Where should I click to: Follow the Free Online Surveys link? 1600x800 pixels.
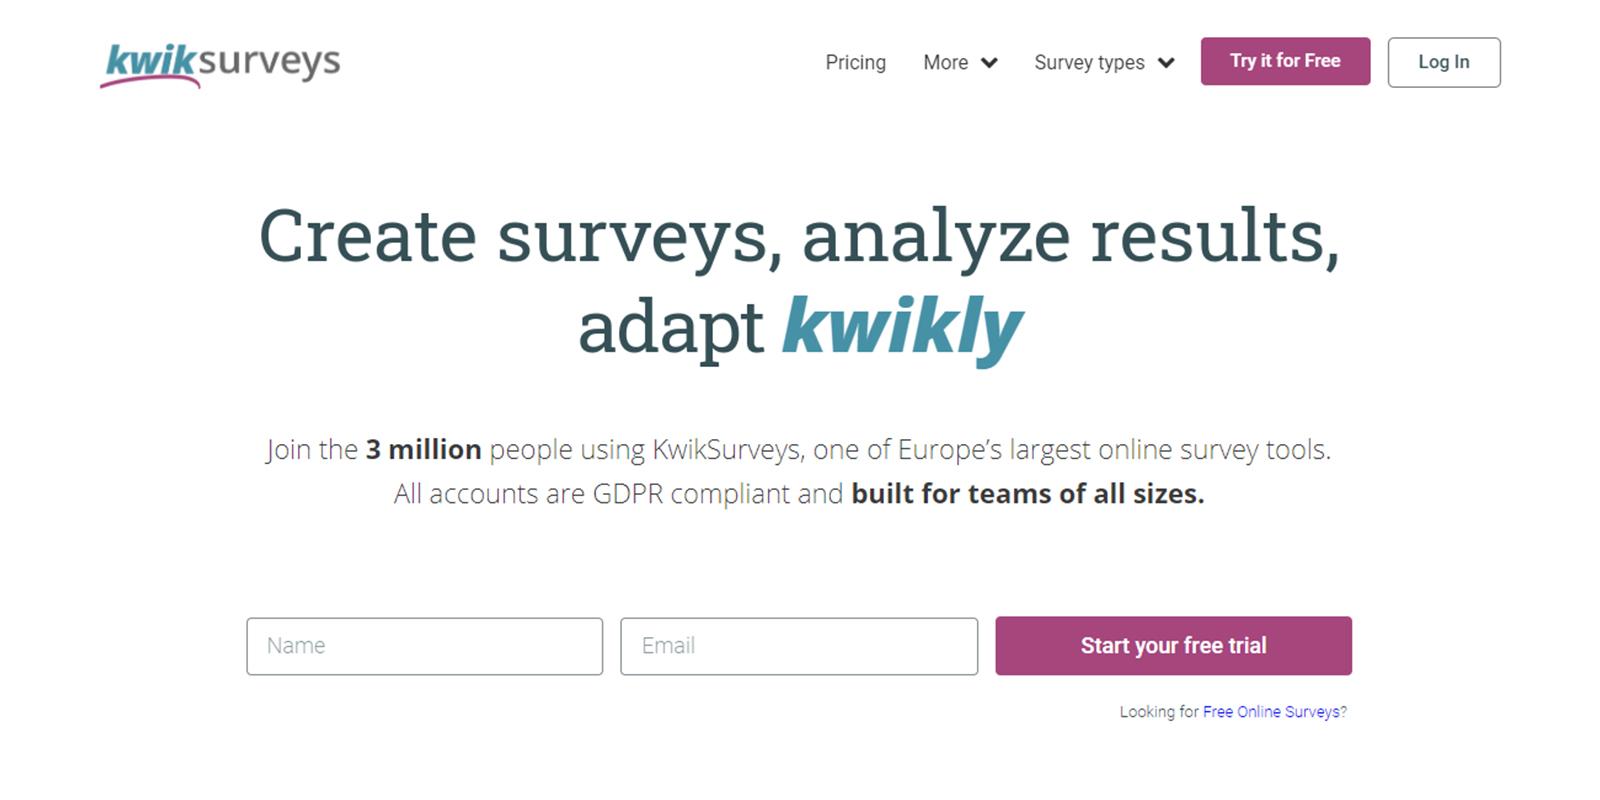click(1274, 712)
